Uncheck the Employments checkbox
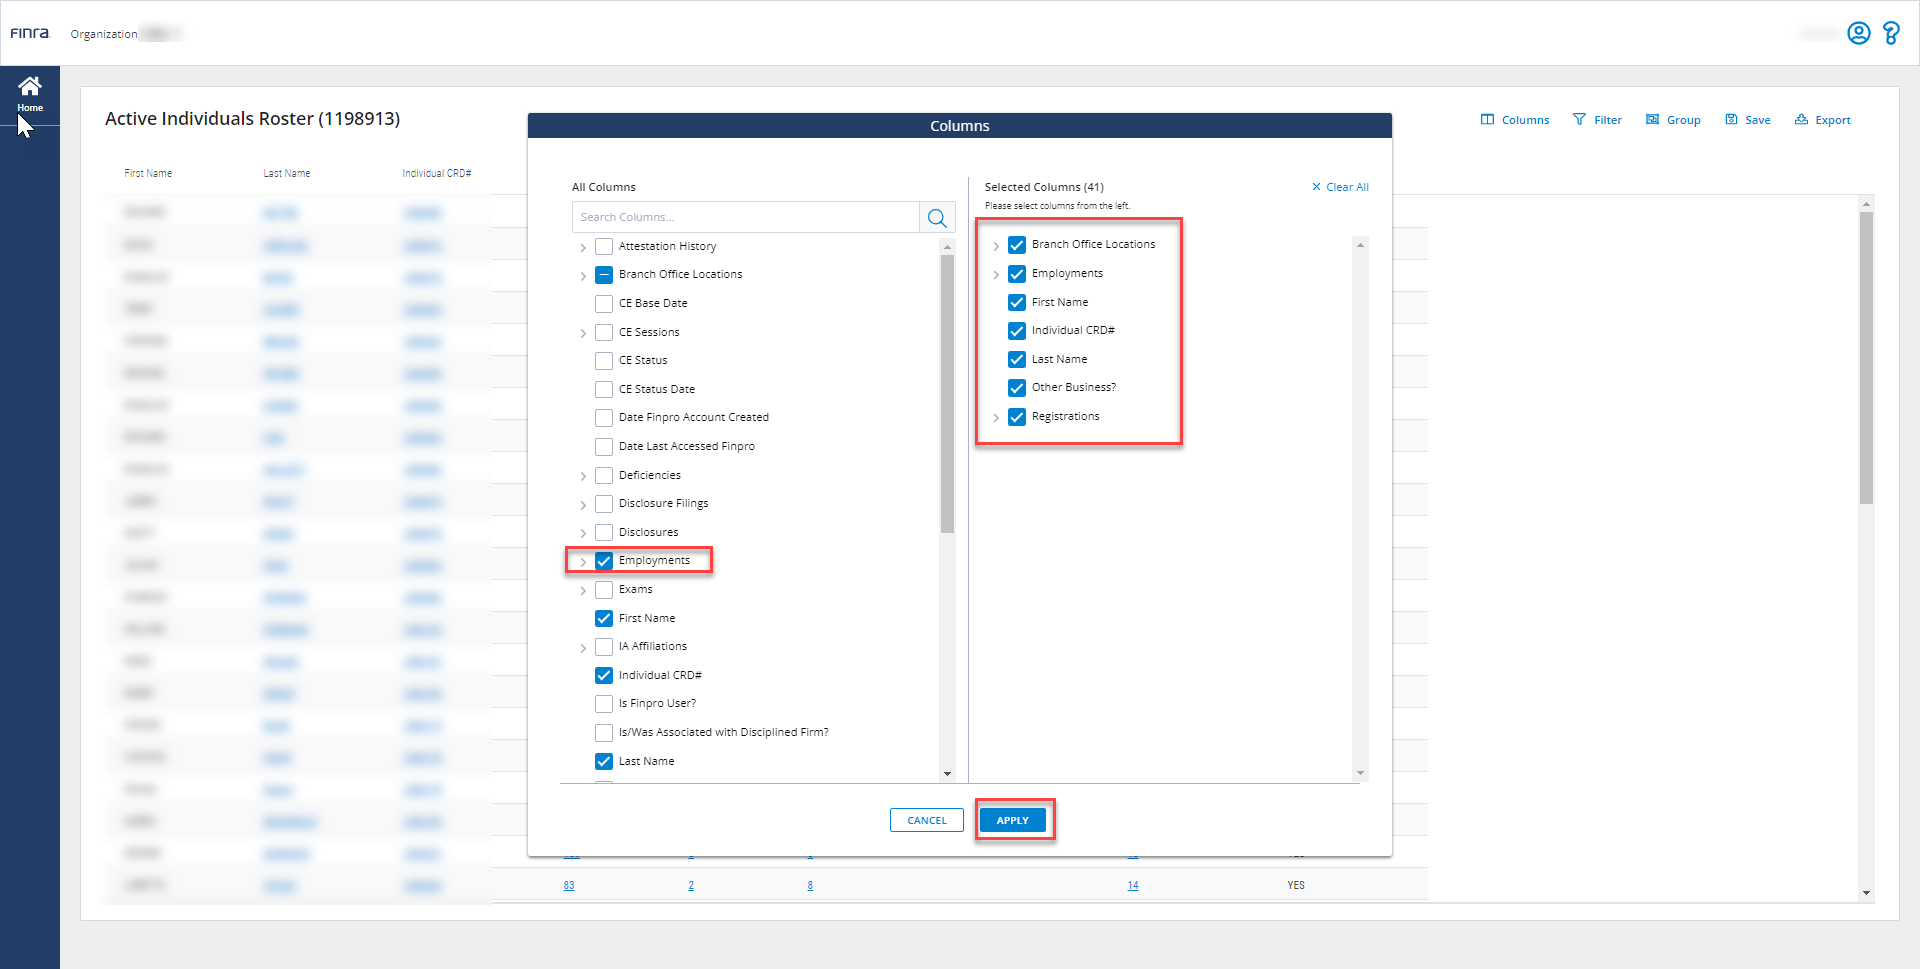Viewport: 1920px width, 969px height. point(604,561)
